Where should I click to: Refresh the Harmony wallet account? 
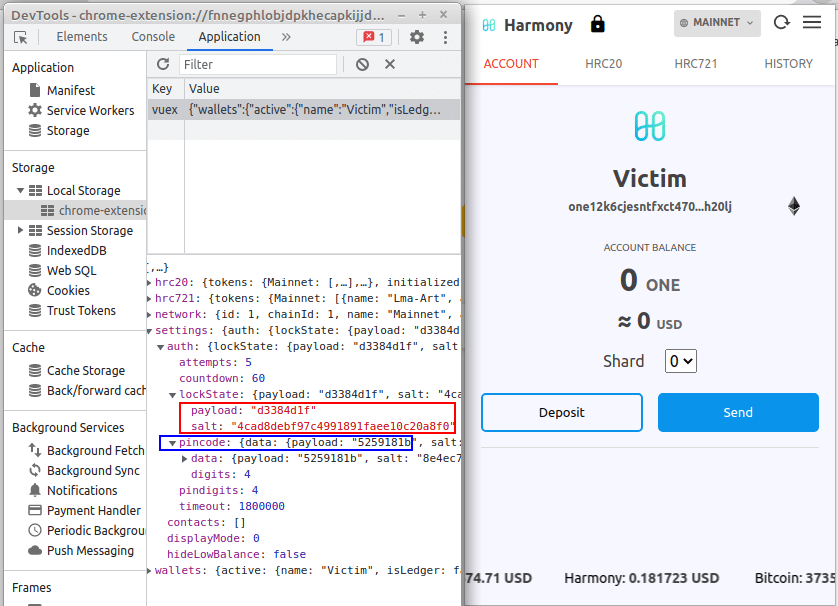coord(782,22)
